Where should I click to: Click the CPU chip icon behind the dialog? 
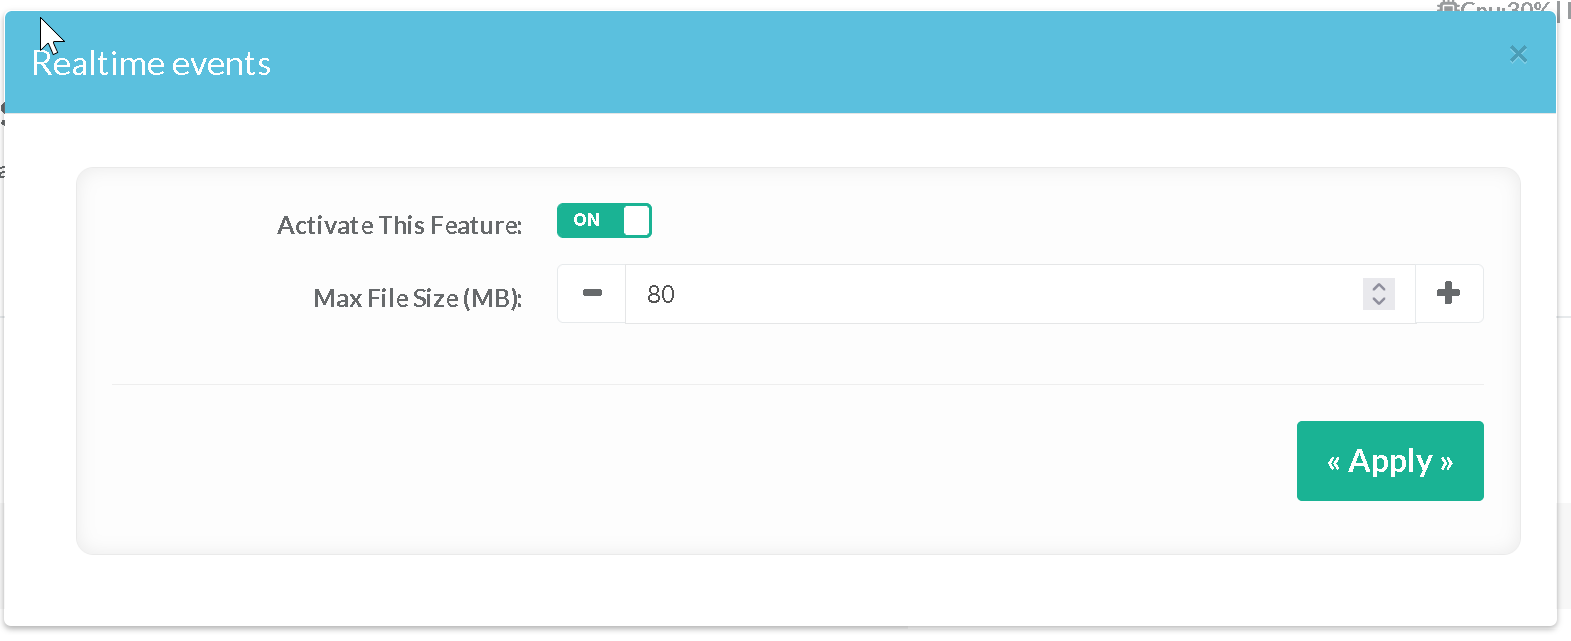click(1447, 7)
